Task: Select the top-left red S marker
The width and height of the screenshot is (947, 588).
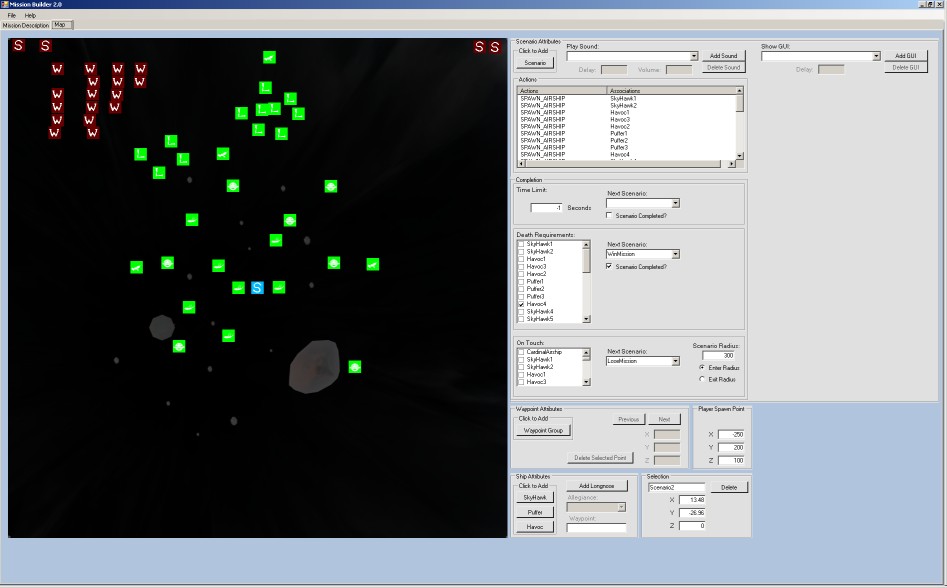Action: coord(18,46)
